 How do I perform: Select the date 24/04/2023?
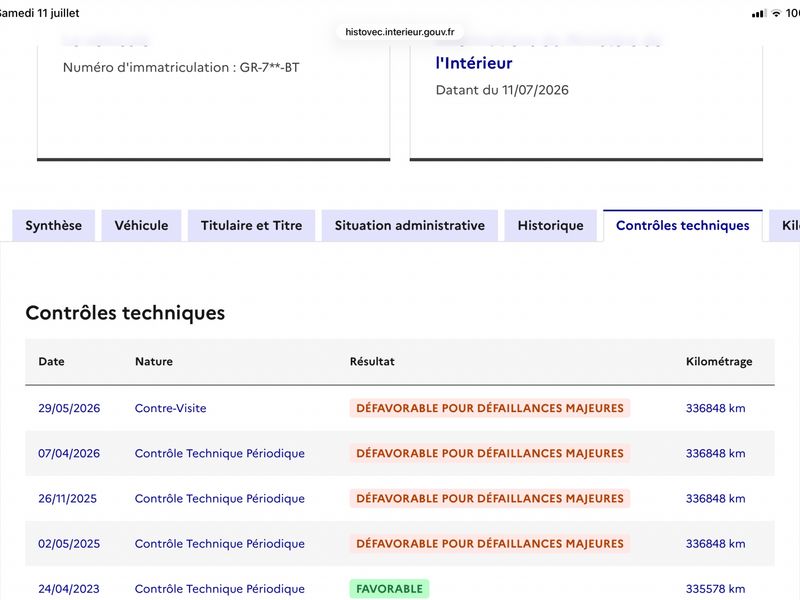click(69, 589)
